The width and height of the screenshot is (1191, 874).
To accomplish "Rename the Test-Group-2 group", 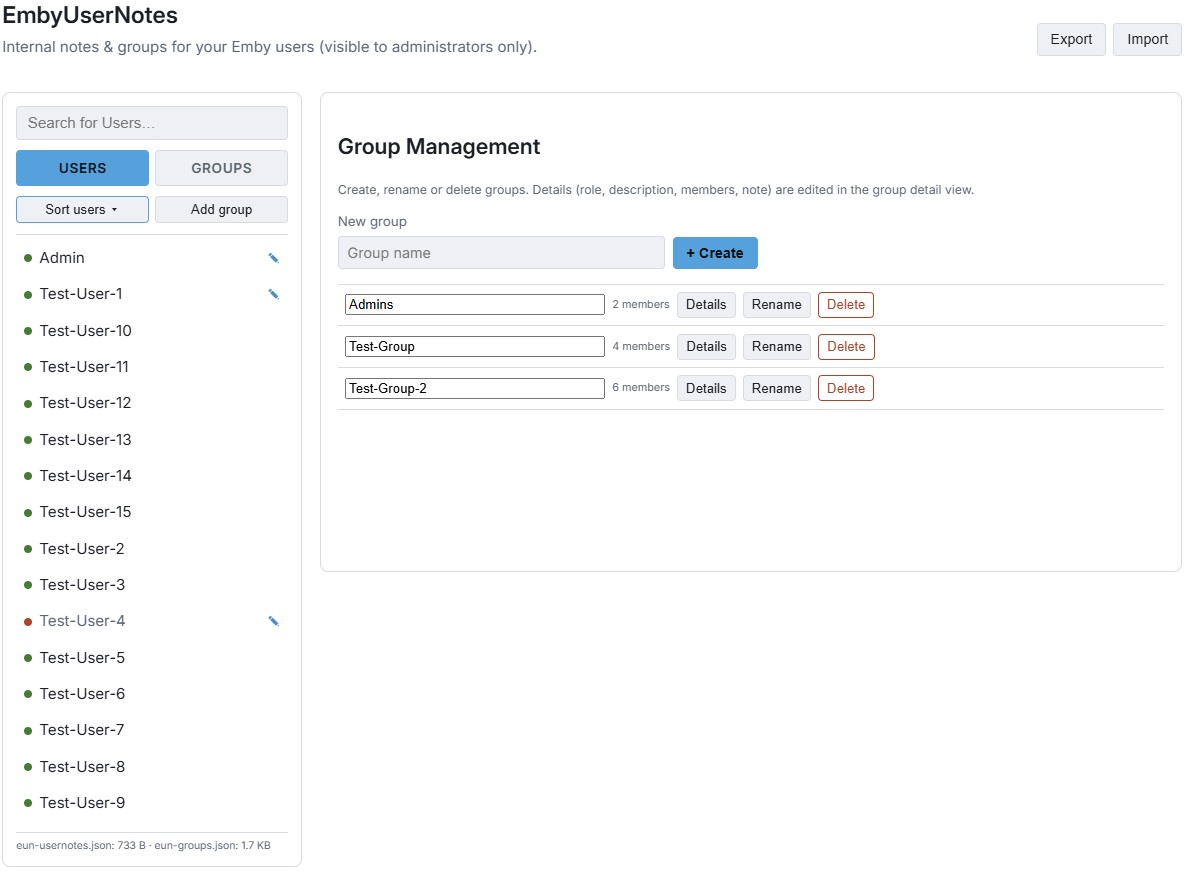I will (776, 388).
